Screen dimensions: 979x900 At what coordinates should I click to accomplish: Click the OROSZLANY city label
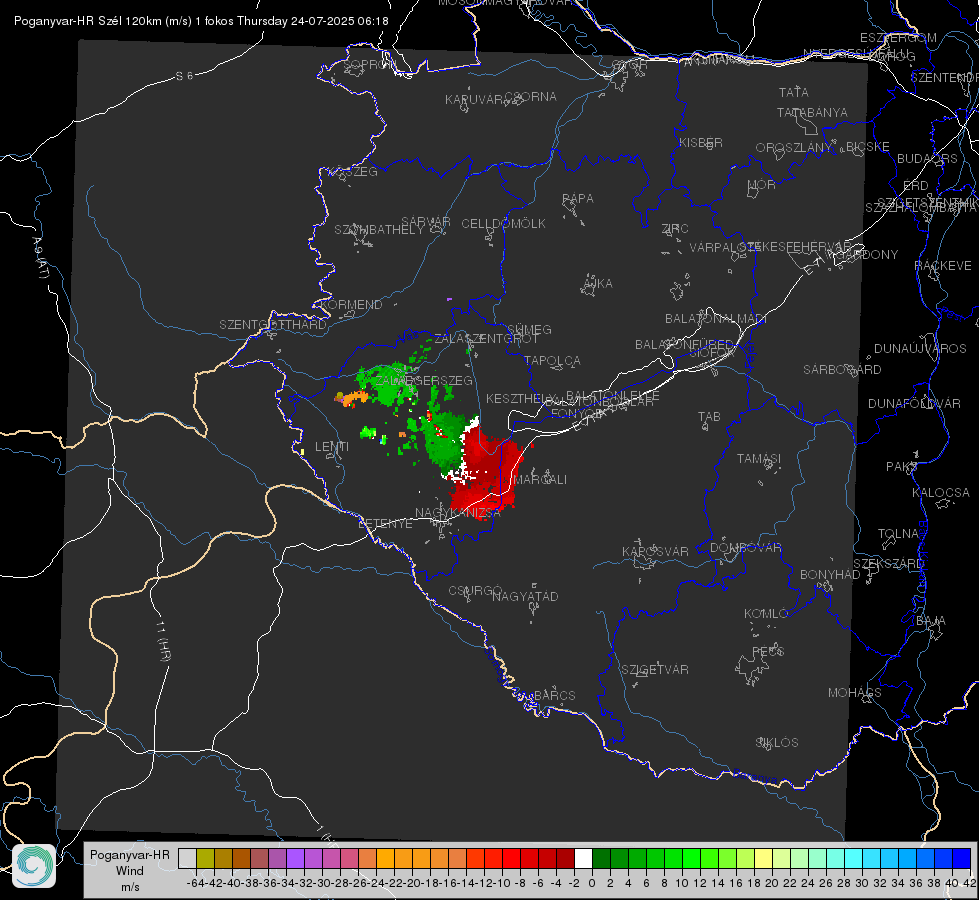point(794,148)
